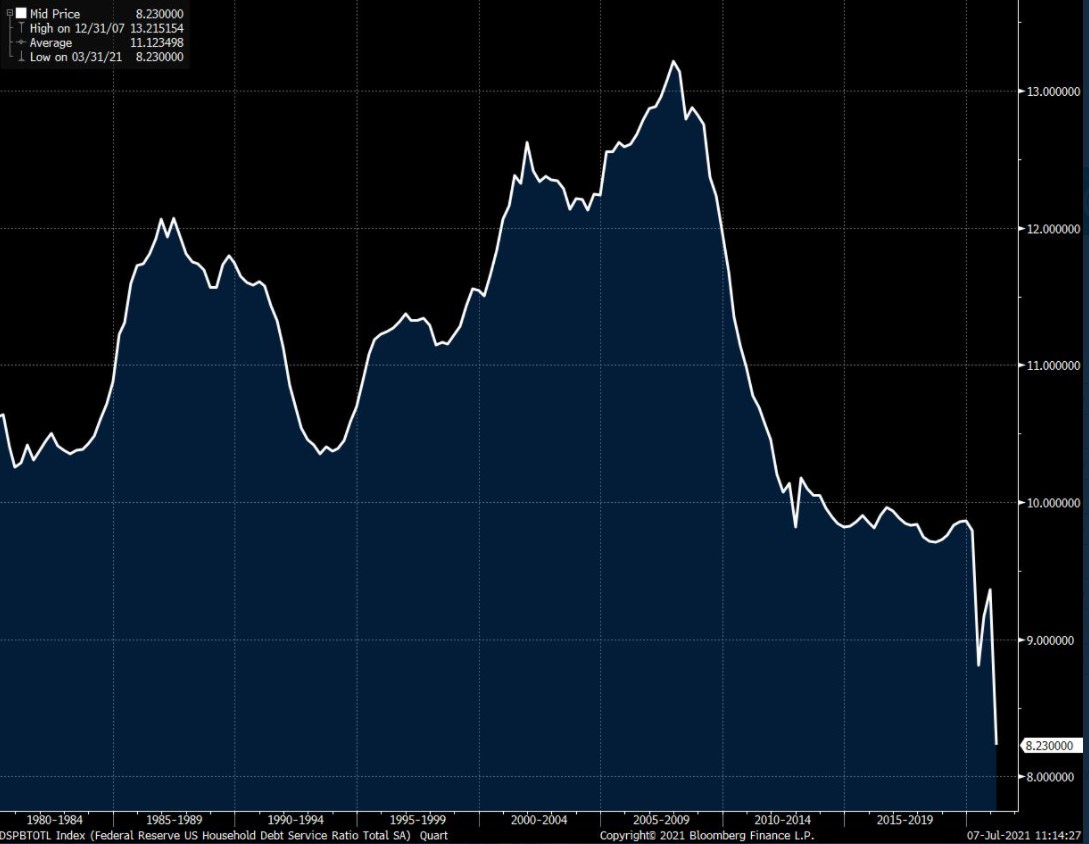Click the 9.000000 y-axis label
1089x844 pixels.
pos(1051,640)
